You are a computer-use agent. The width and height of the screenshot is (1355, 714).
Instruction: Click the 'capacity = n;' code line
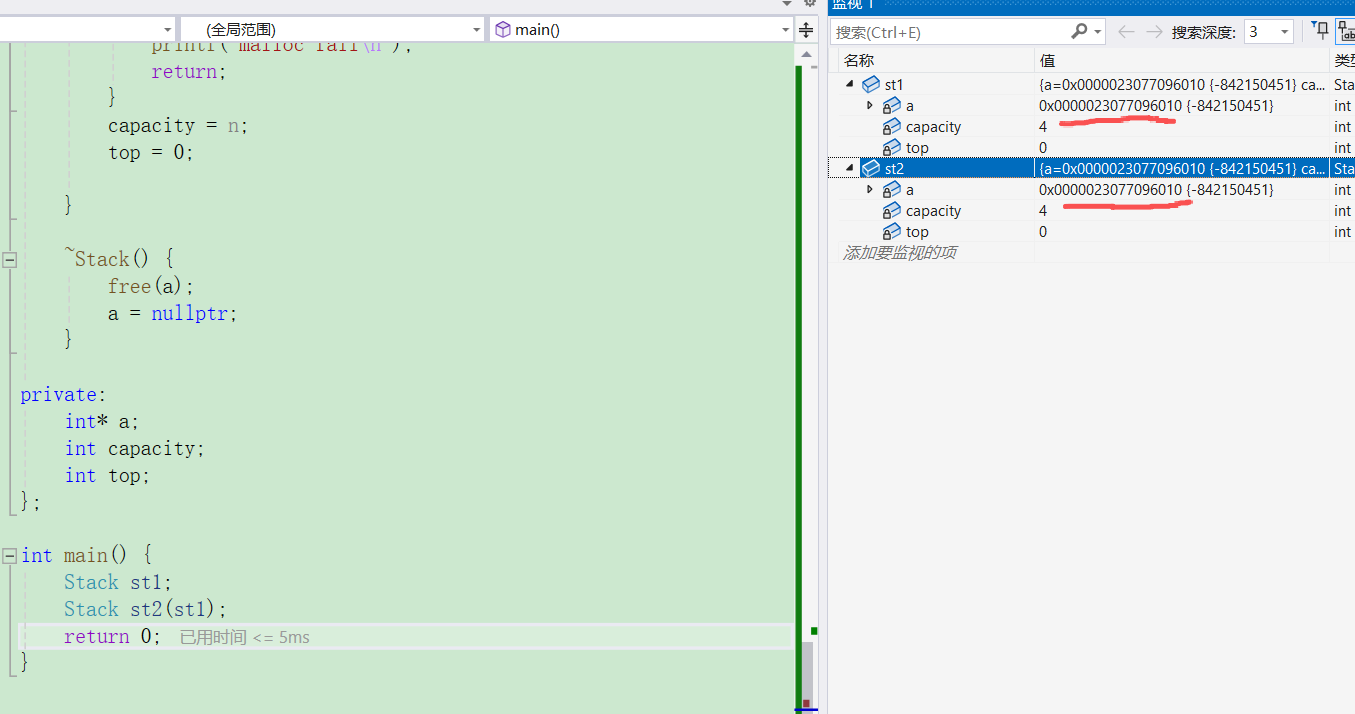[x=178, y=126]
